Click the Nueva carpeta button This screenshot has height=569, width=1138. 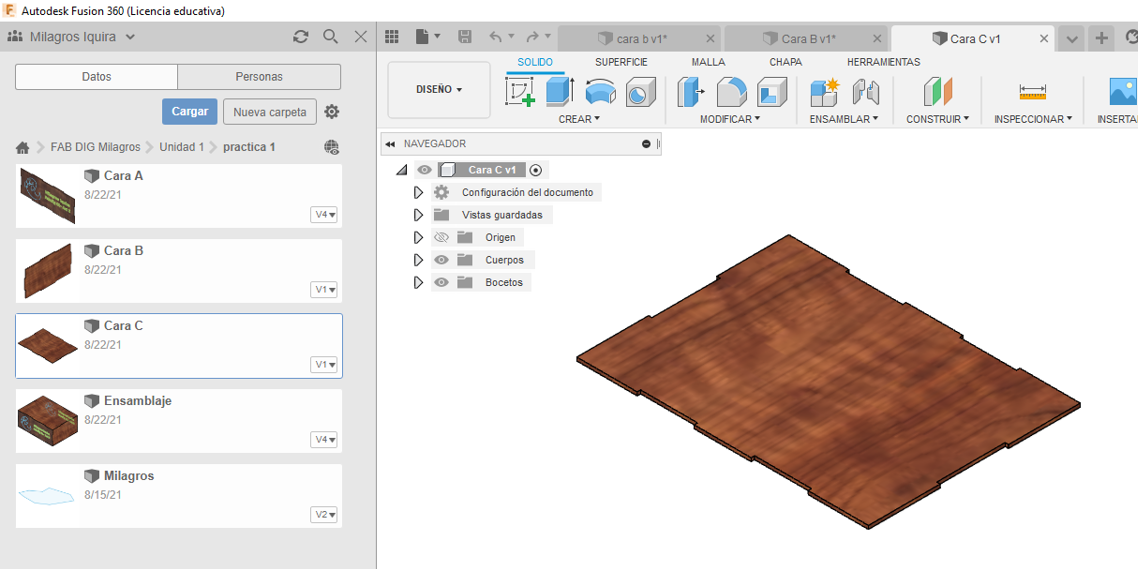(x=270, y=112)
